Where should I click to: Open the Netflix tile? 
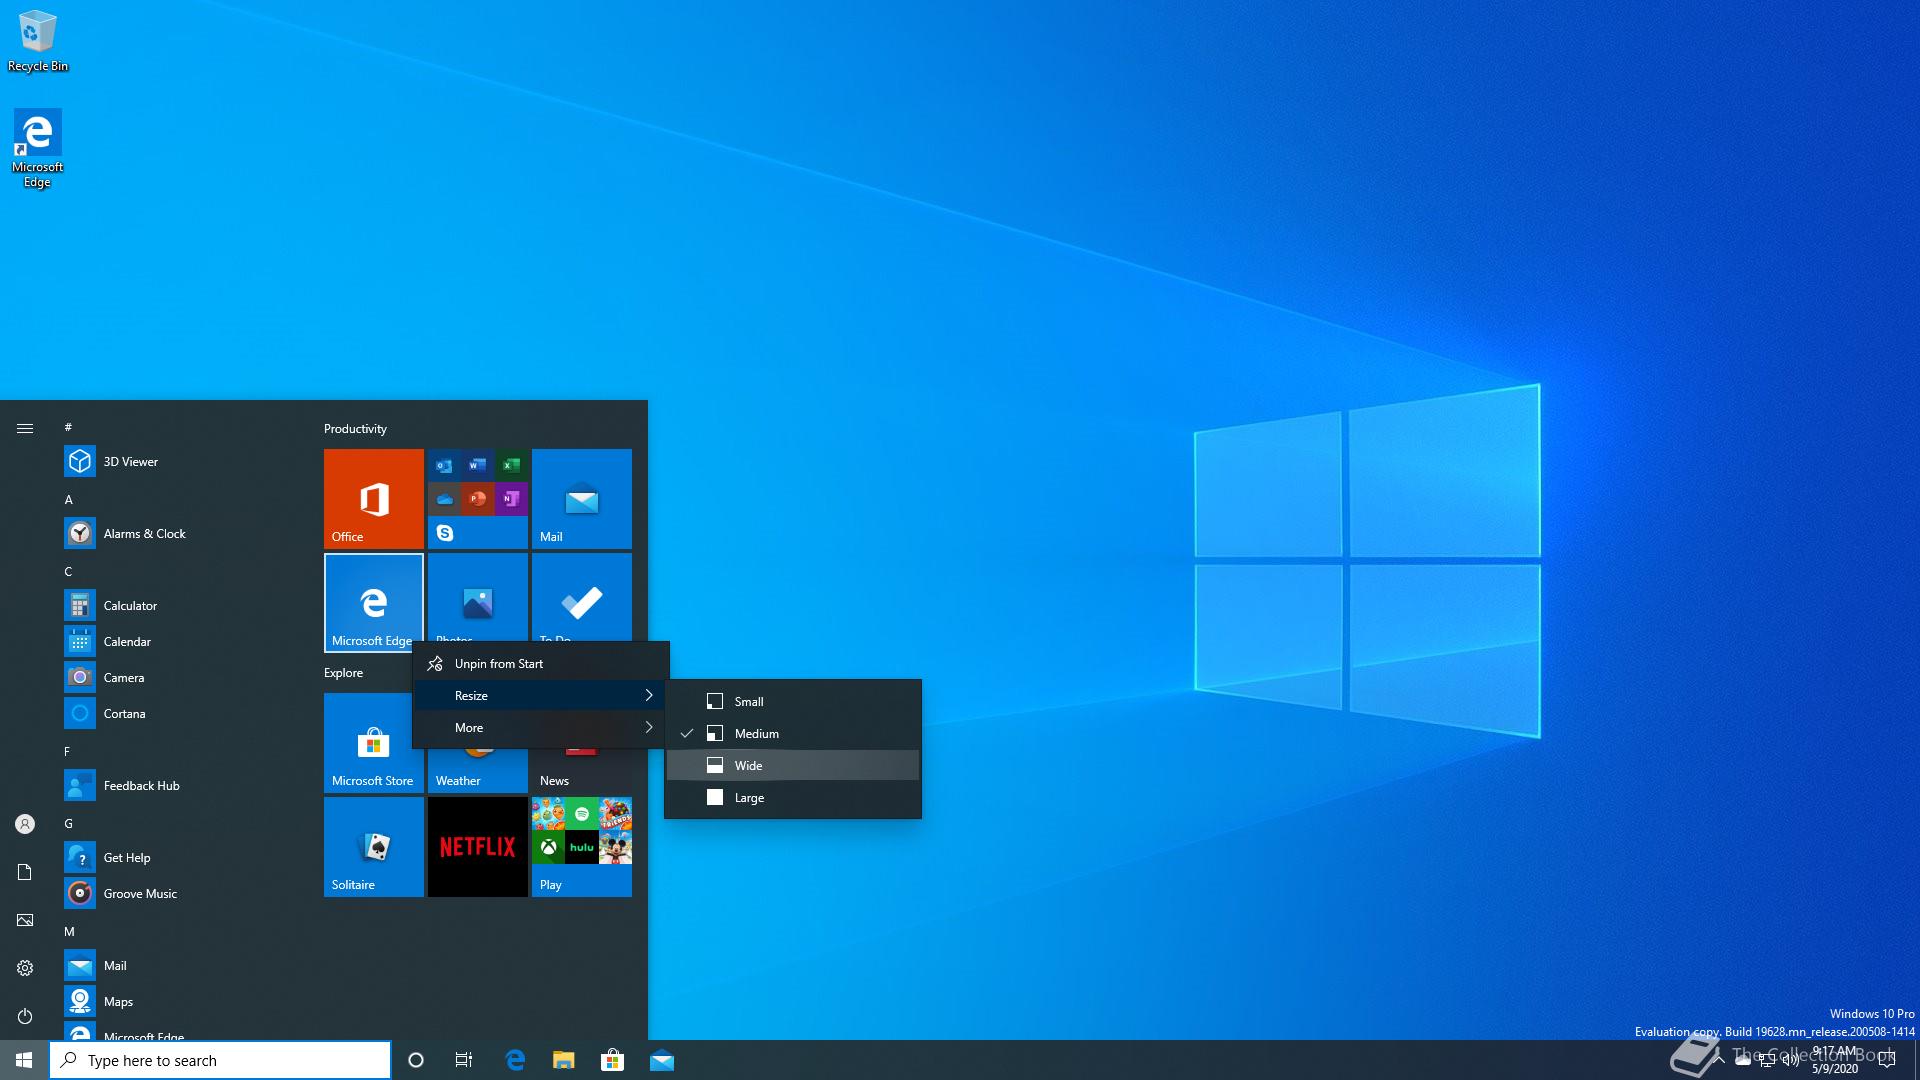[x=477, y=846]
